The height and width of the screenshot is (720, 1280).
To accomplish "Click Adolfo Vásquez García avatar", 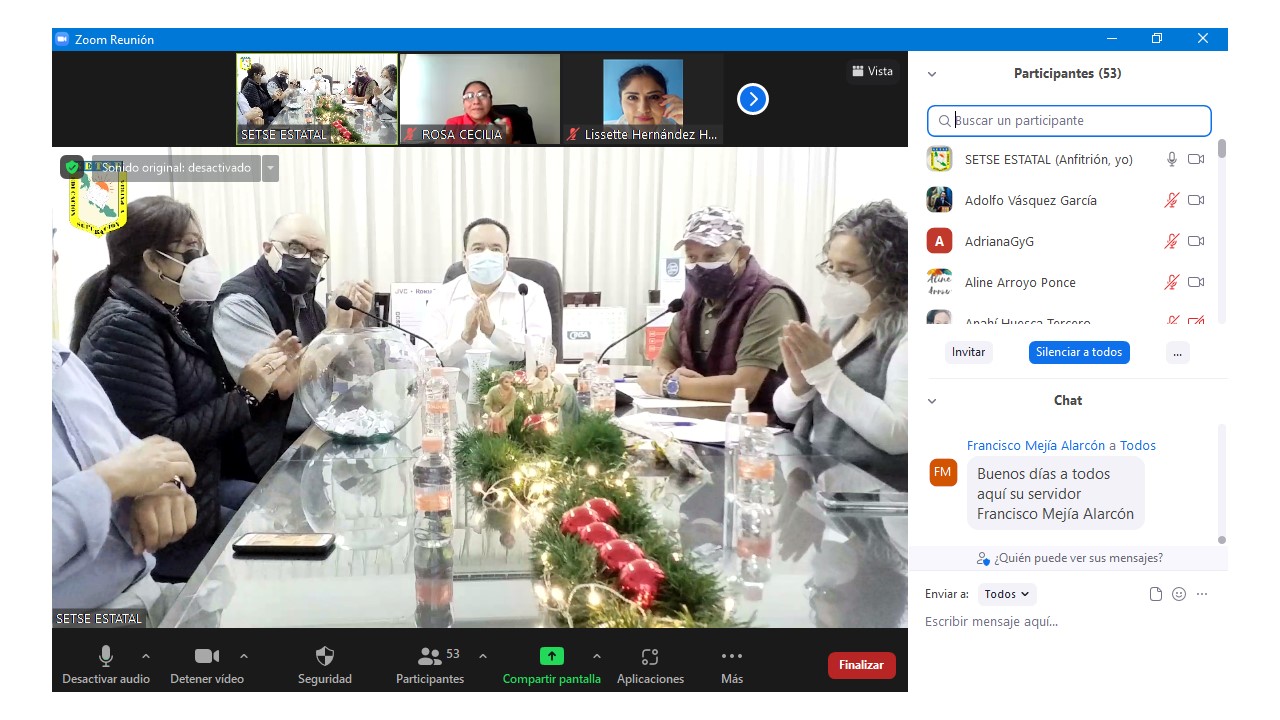I will point(939,200).
